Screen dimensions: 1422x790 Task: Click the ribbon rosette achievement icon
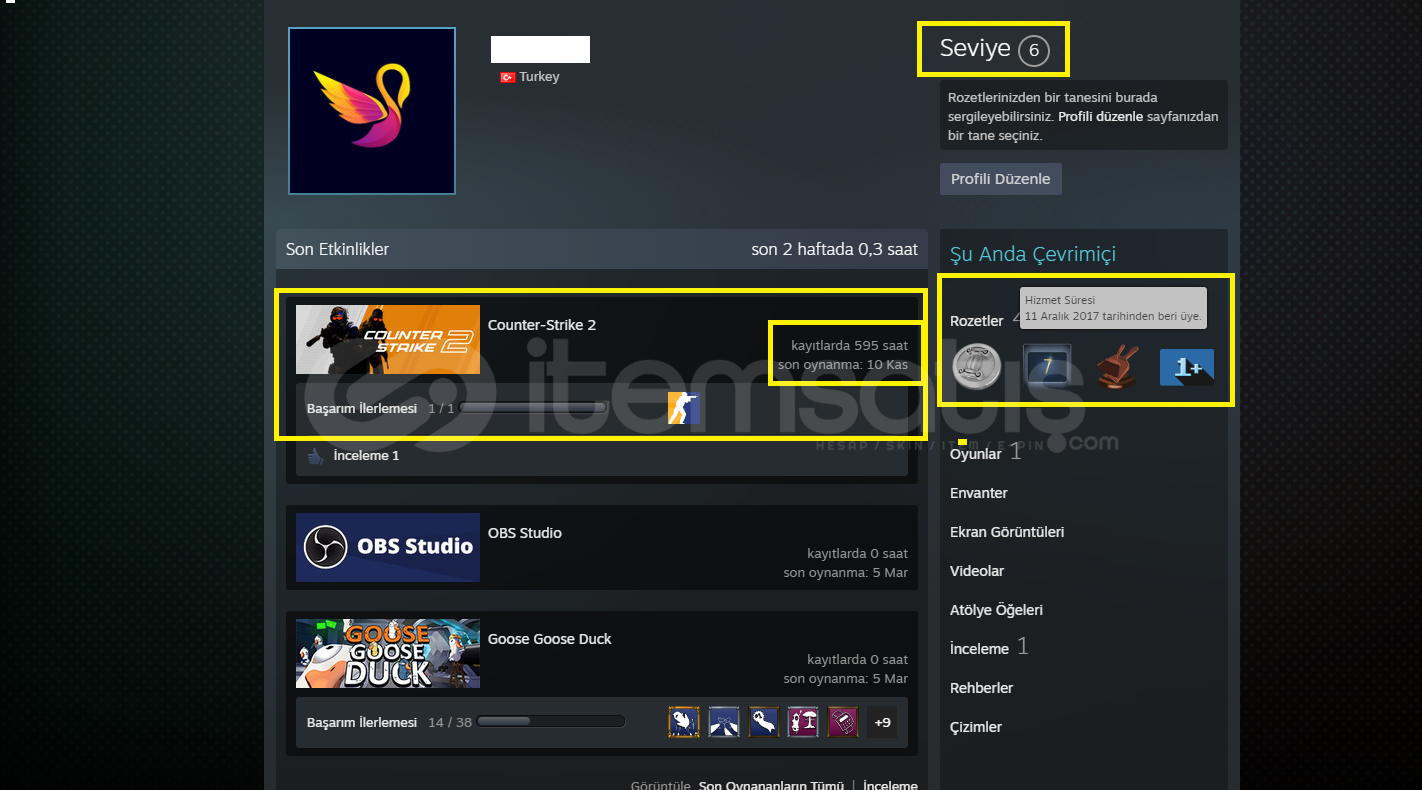[x=764, y=722]
